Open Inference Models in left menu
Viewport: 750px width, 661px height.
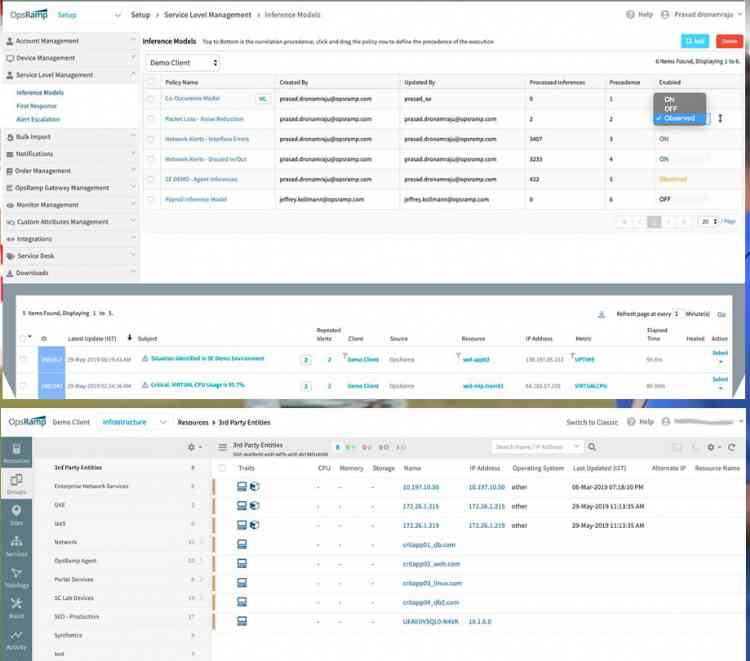tap(40, 92)
